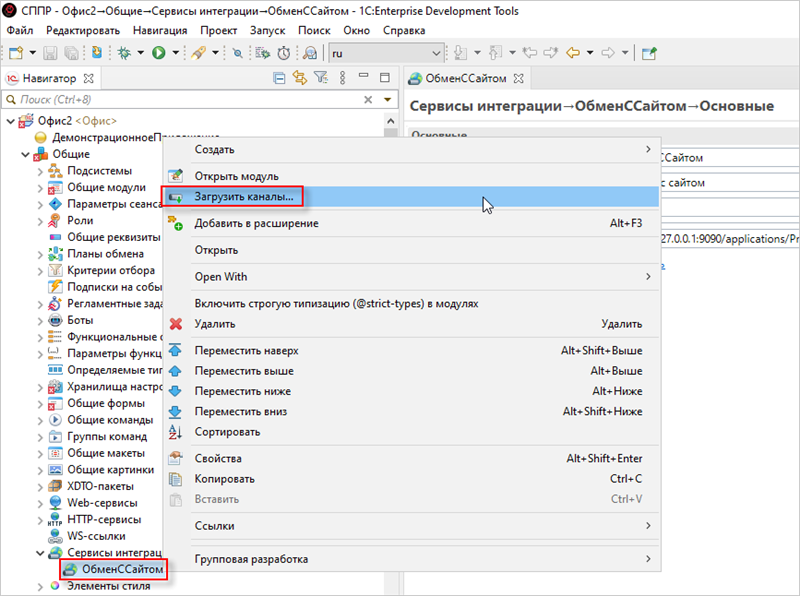Enable strict typing (@strict-types) menu option
This screenshot has width=800, height=596.
(x=336, y=302)
